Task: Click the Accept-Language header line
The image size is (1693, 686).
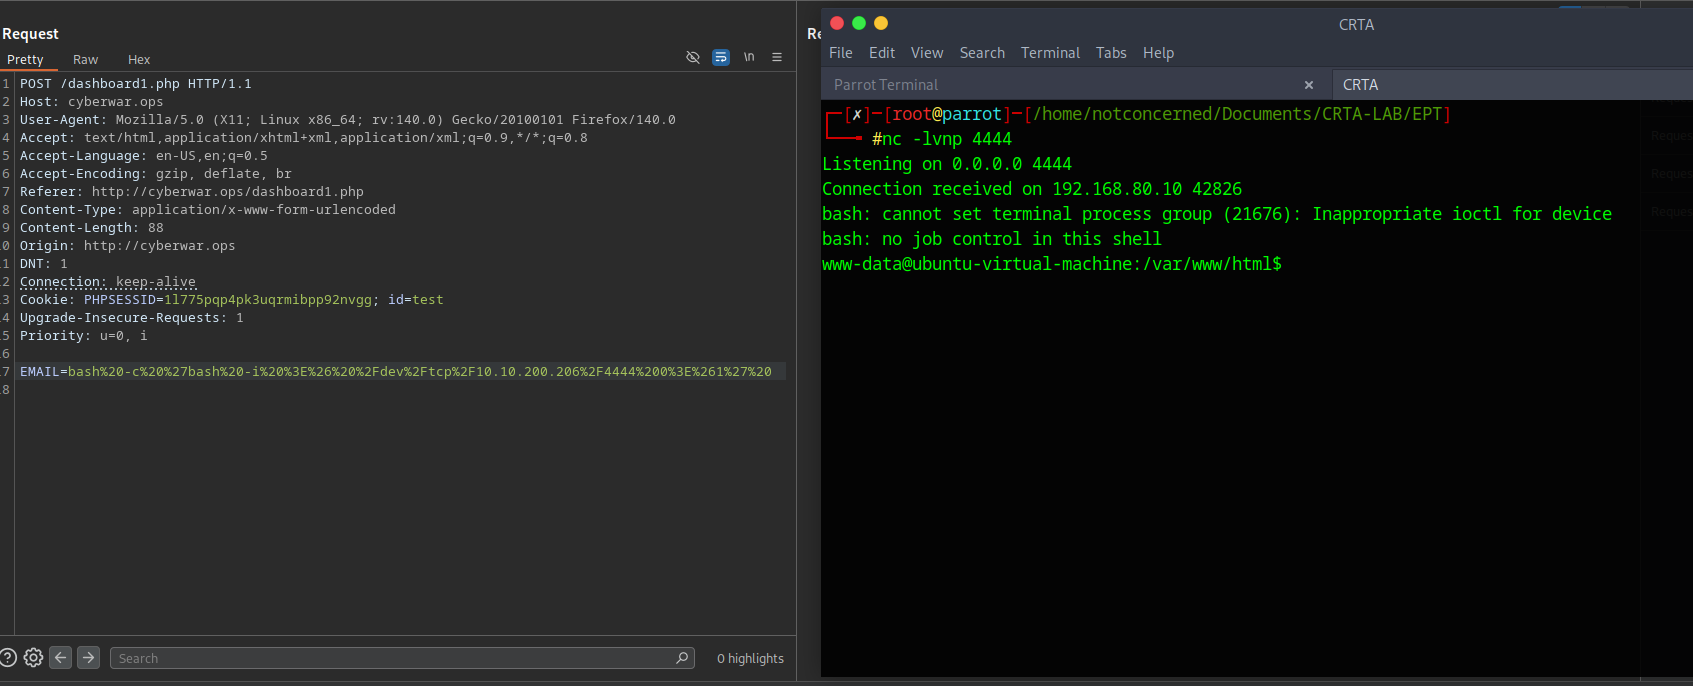Action: (x=143, y=156)
